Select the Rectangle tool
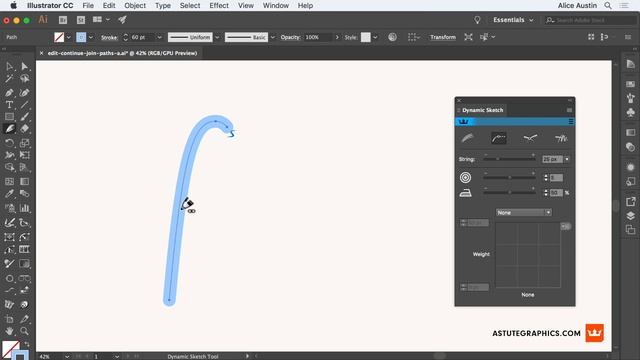The image size is (640, 360). pyautogui.click(x=9, y=117)
